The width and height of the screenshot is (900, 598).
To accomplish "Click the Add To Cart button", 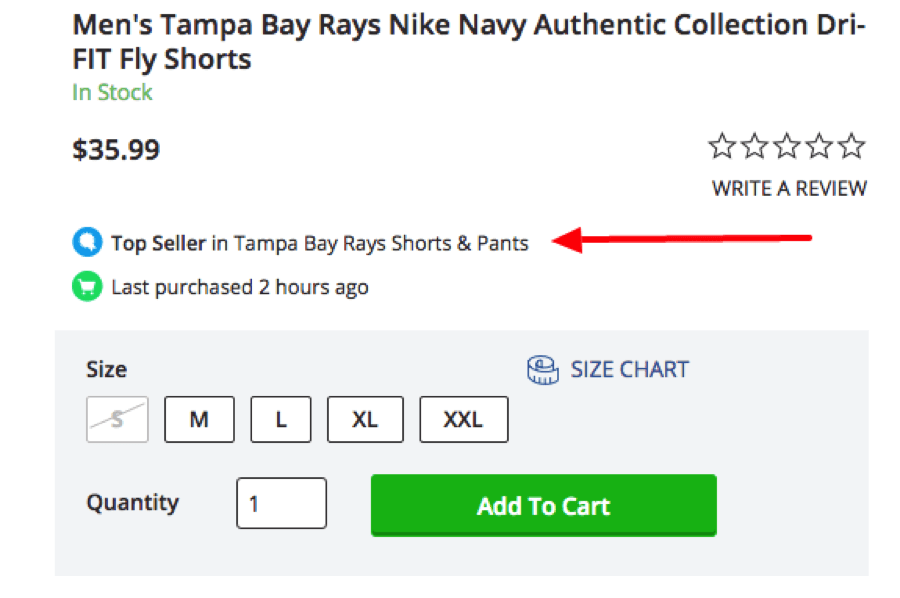I will pos(544,505).
